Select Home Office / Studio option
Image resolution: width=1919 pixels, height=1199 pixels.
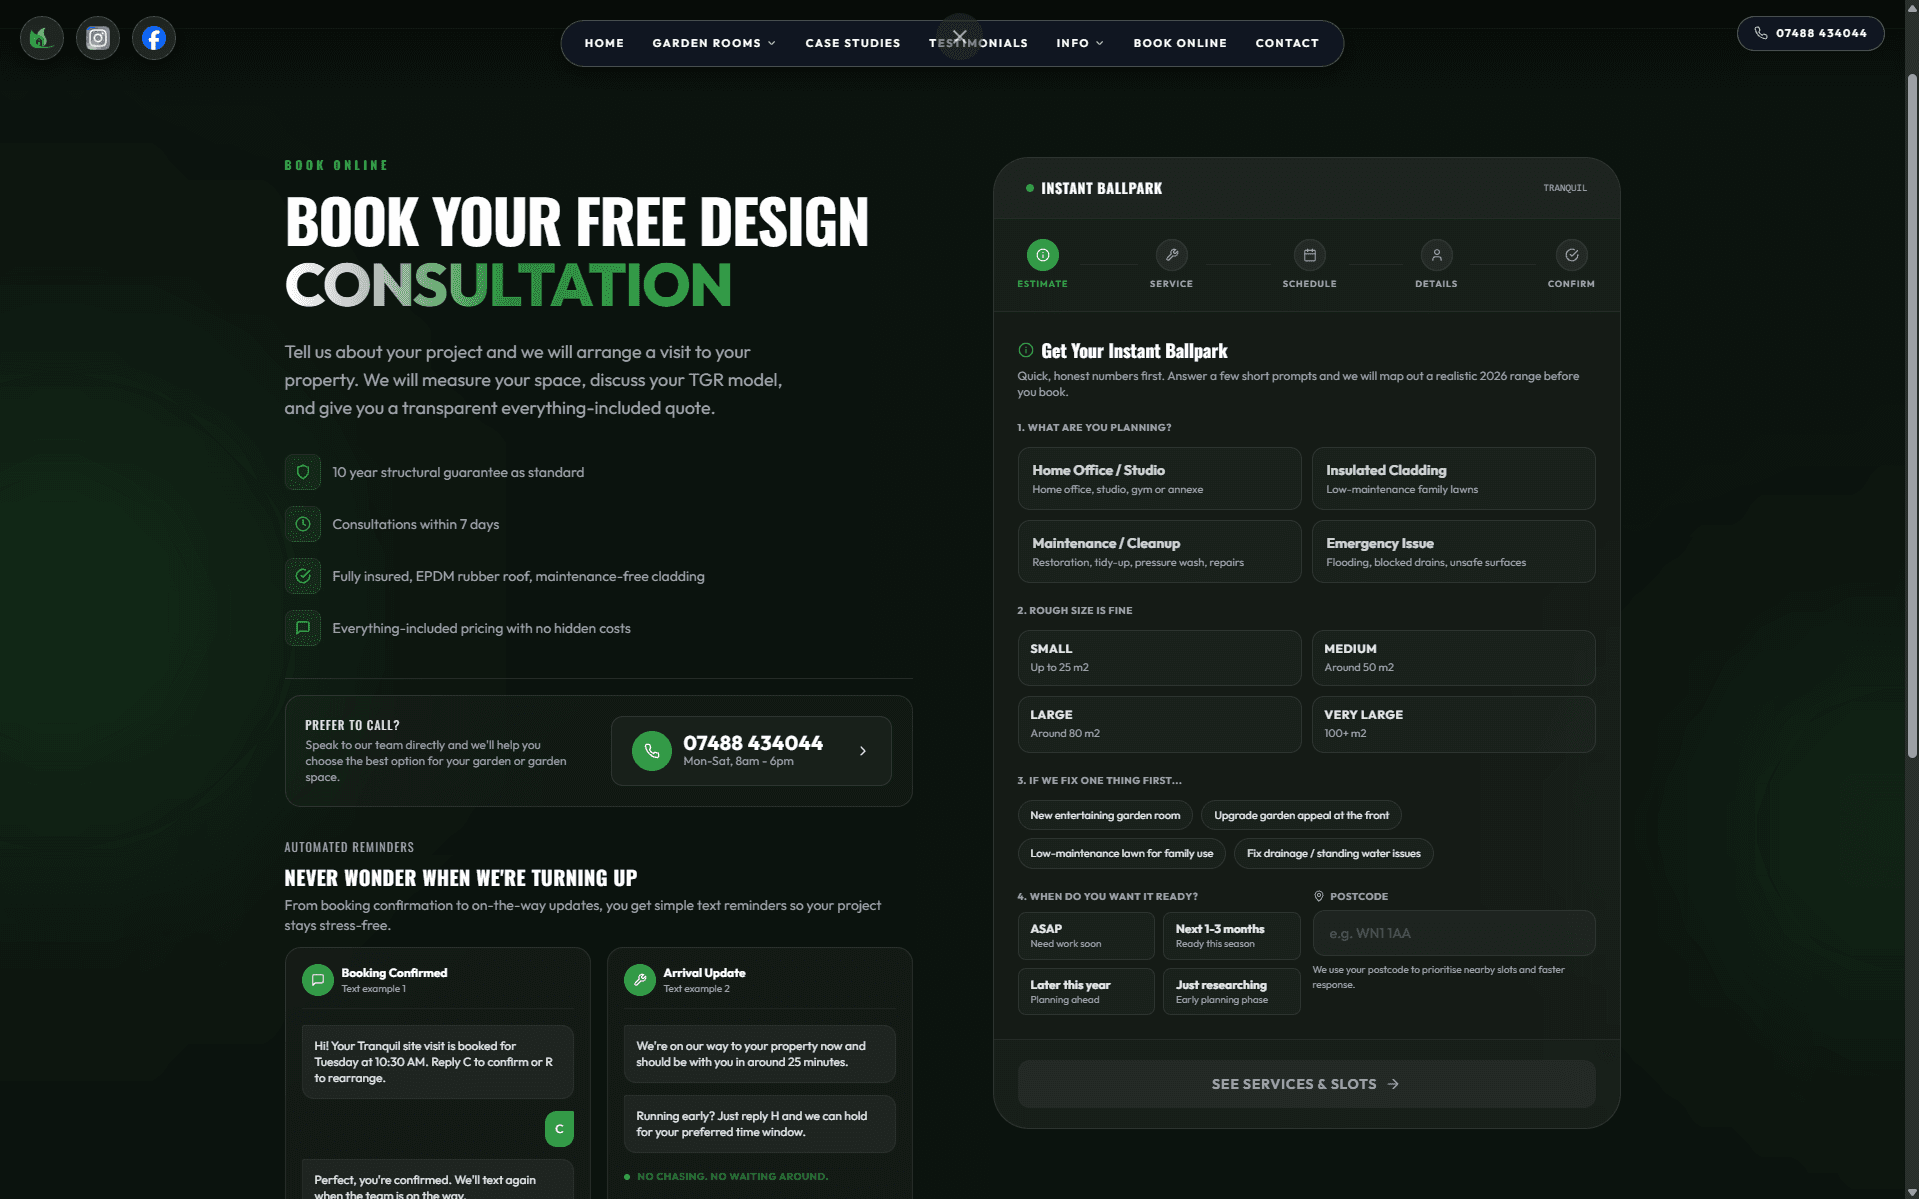coord(1159,479)
